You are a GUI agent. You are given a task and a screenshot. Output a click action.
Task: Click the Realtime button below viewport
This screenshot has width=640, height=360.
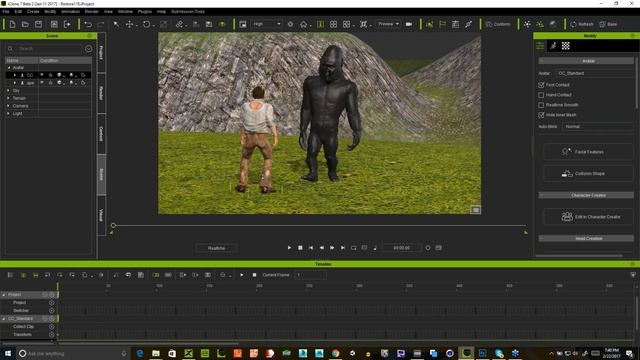click(216, 248)
